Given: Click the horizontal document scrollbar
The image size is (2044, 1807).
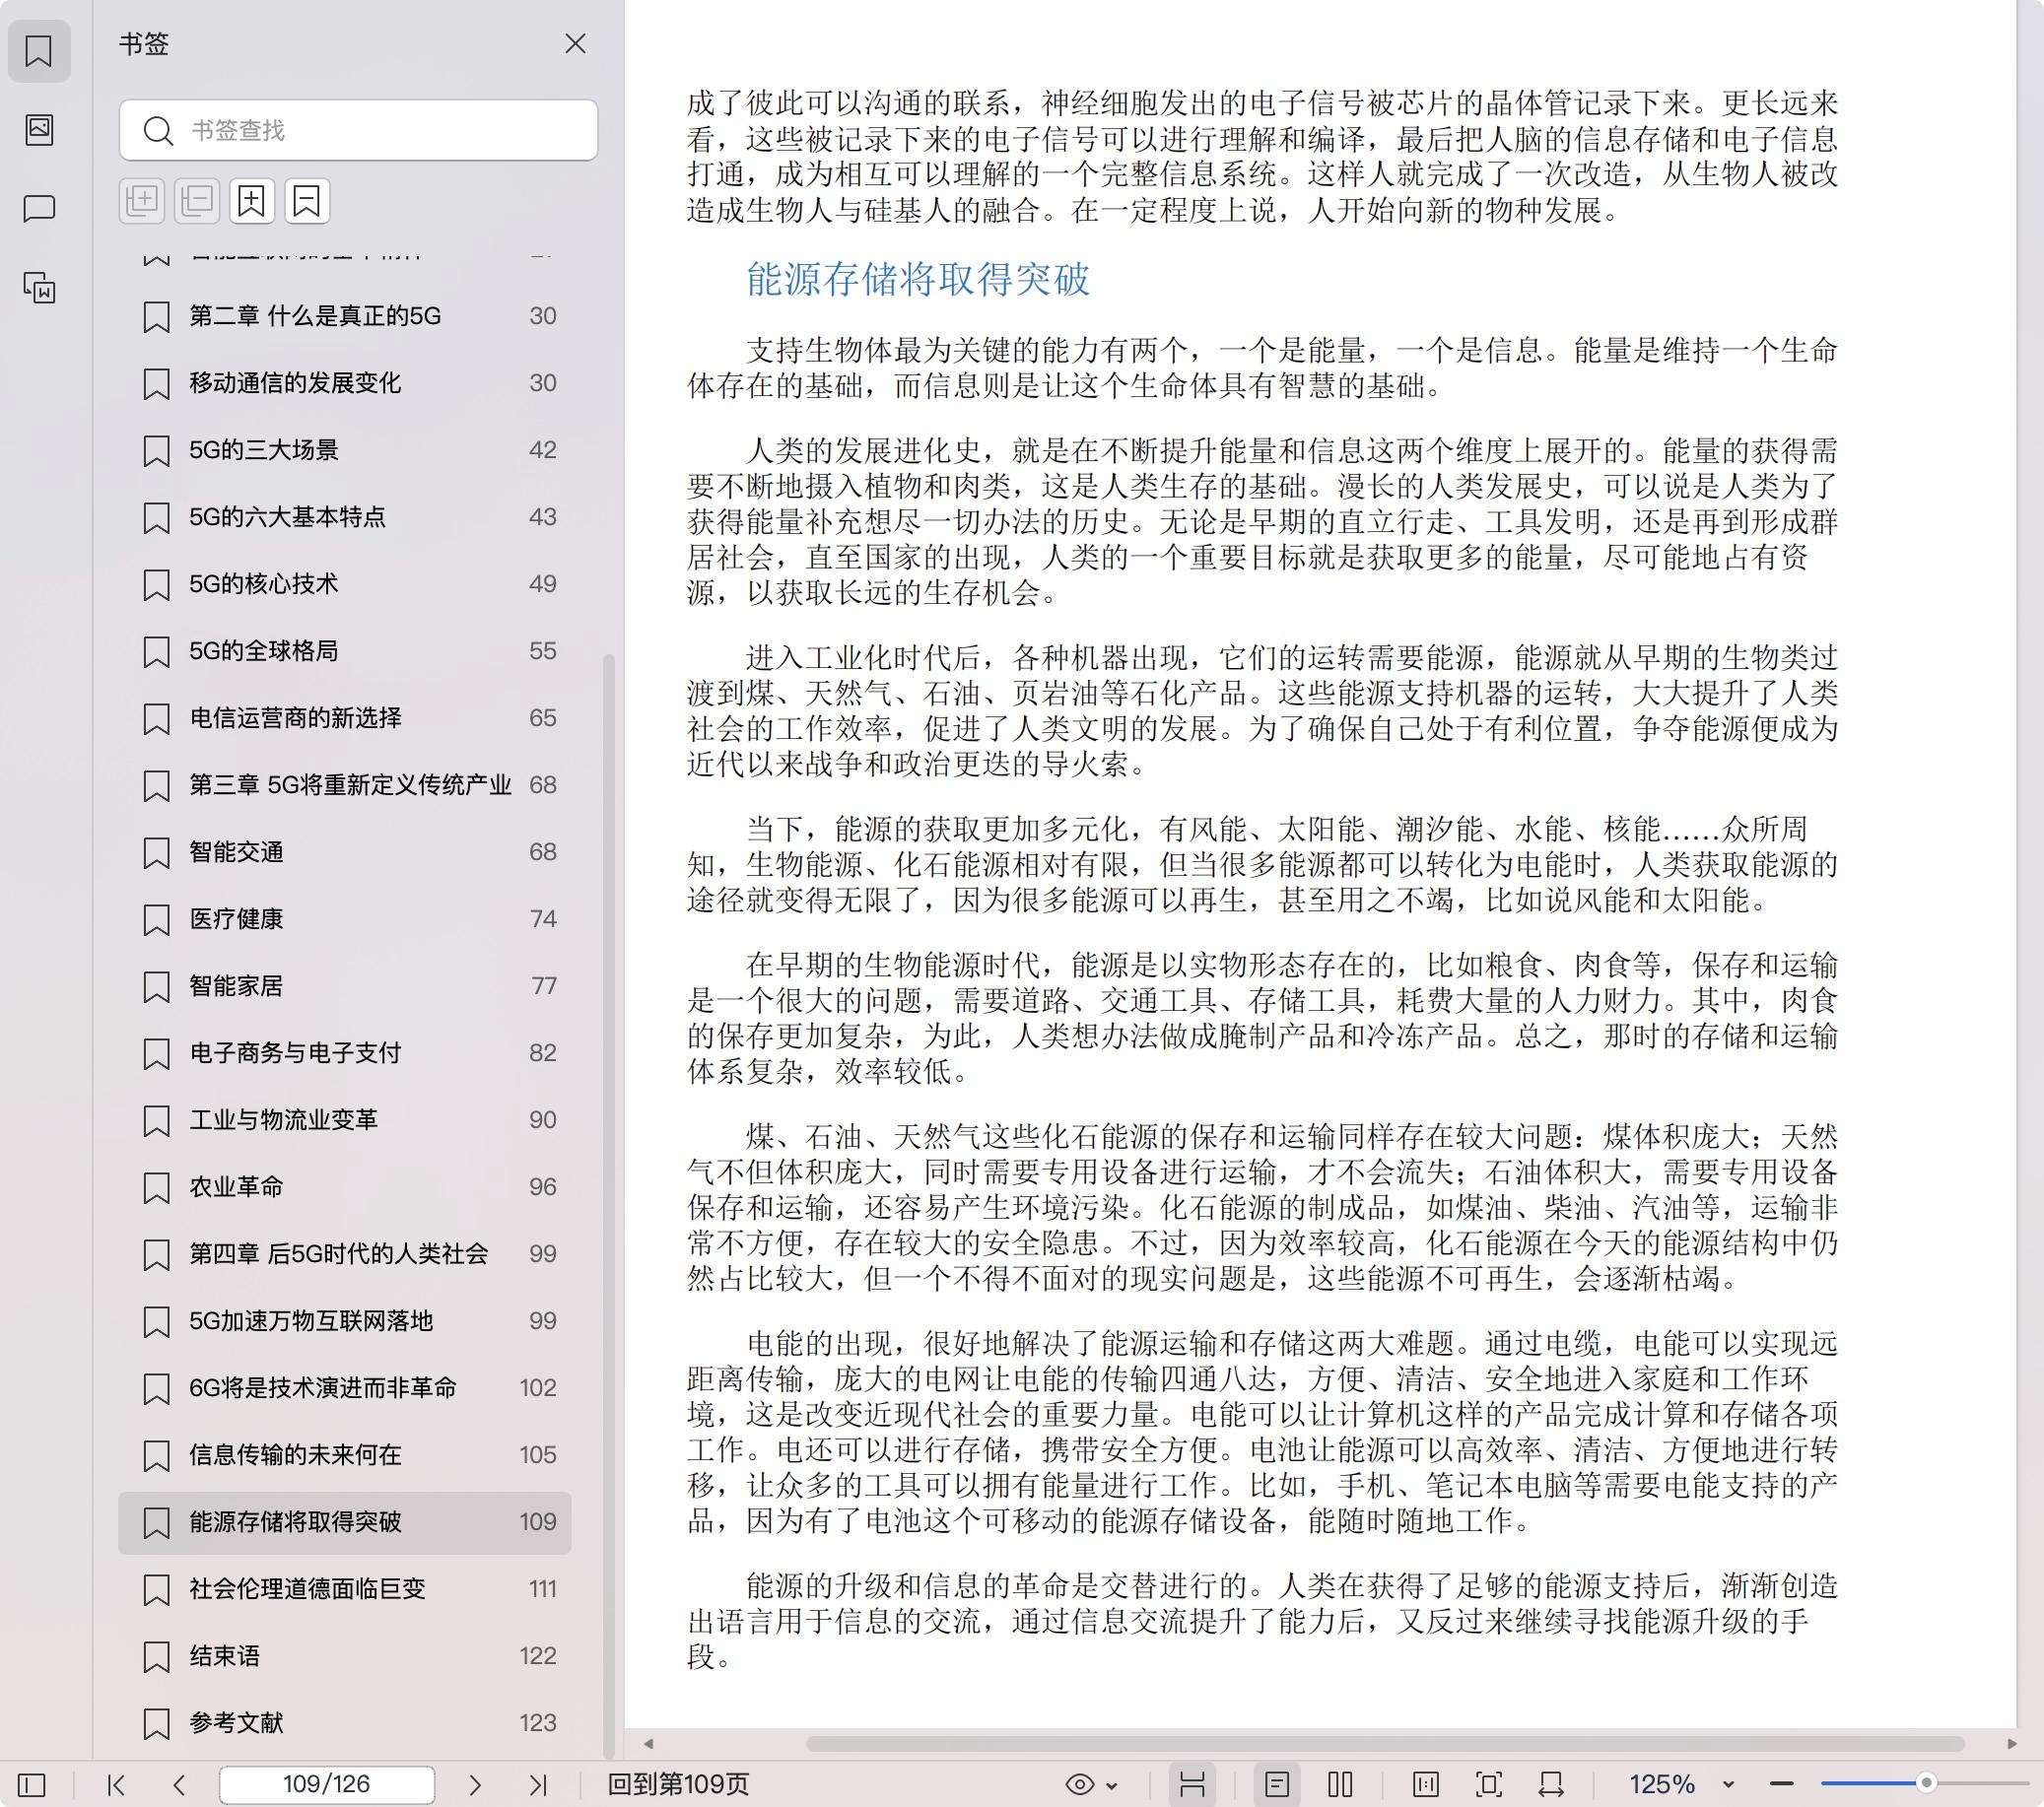Looking at the screenshot, I should tap(1385, 1743).
